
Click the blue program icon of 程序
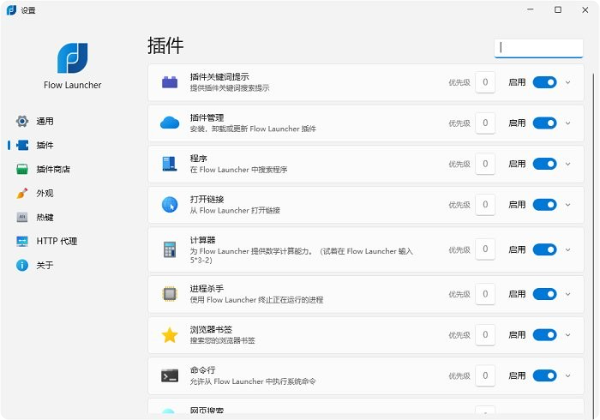coord(170,164)
